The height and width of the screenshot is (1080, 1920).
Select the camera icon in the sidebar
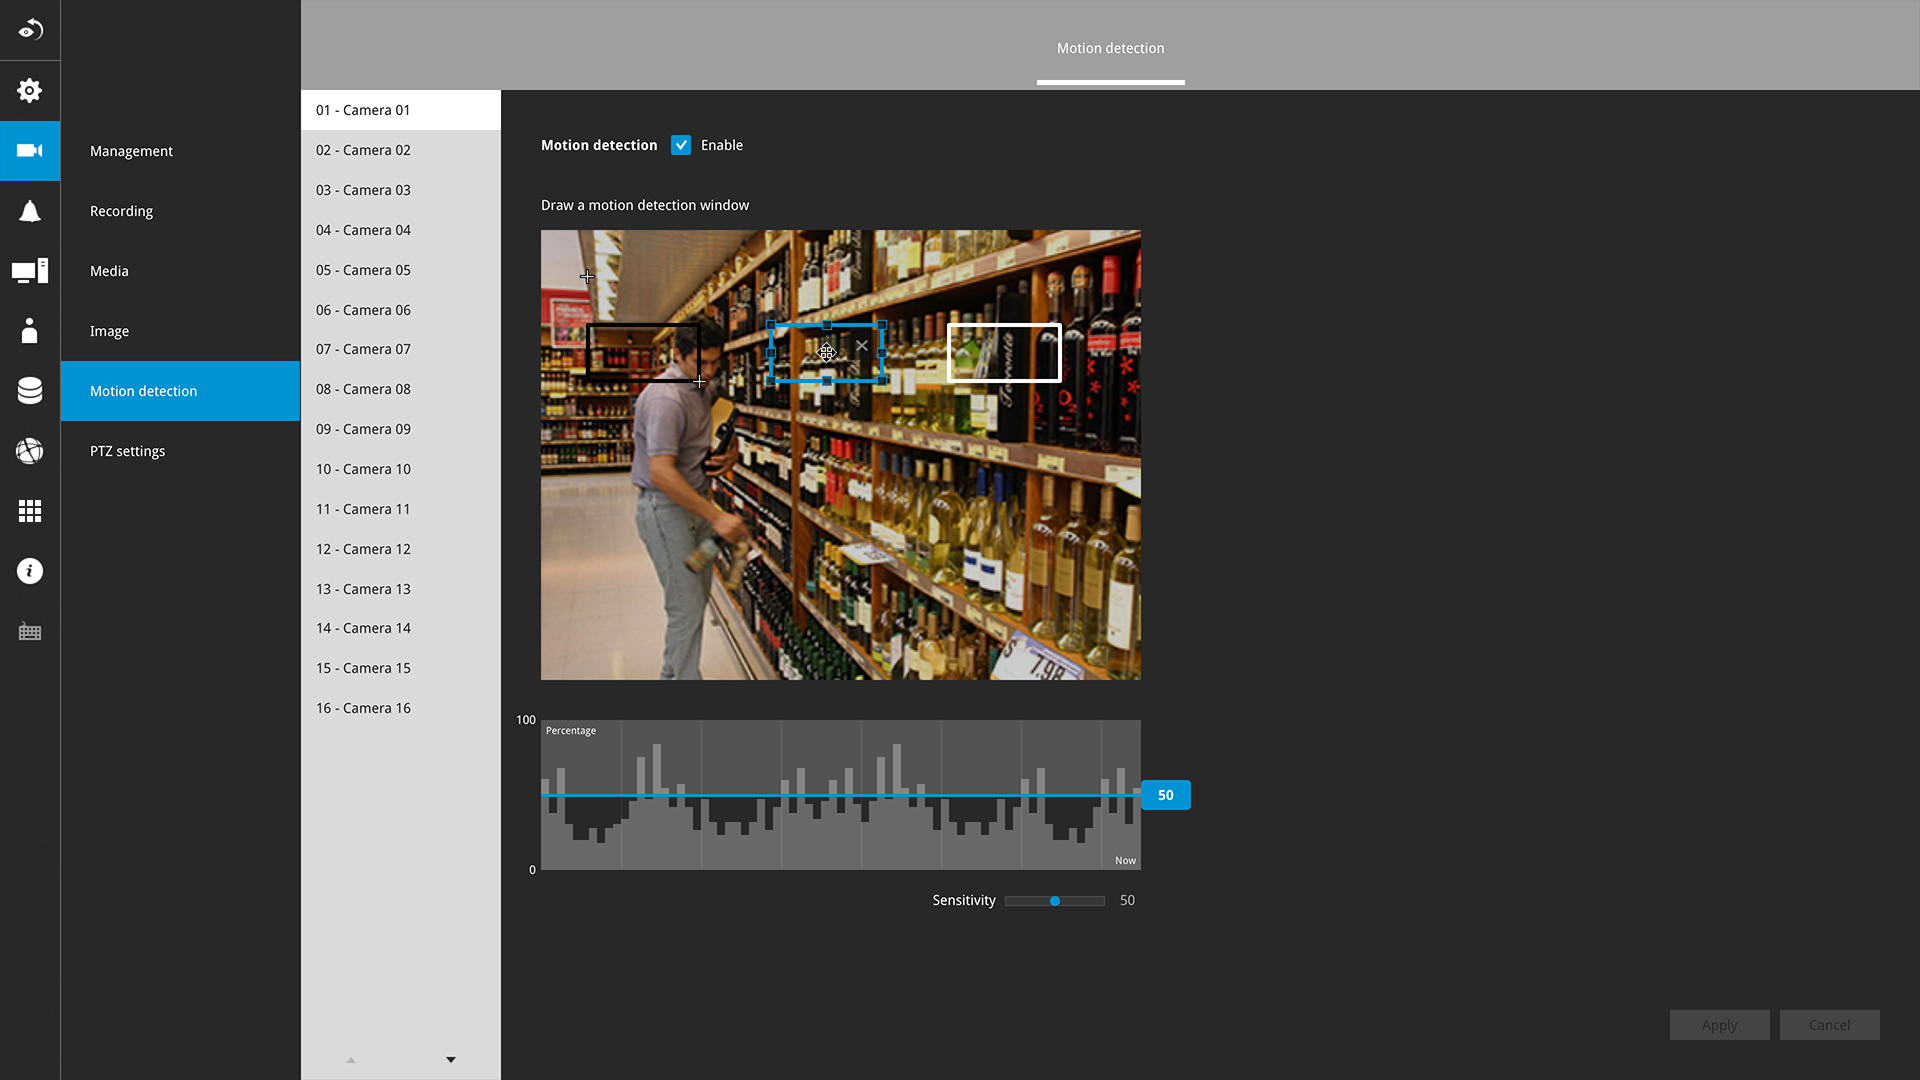click(x=30, y=151)
